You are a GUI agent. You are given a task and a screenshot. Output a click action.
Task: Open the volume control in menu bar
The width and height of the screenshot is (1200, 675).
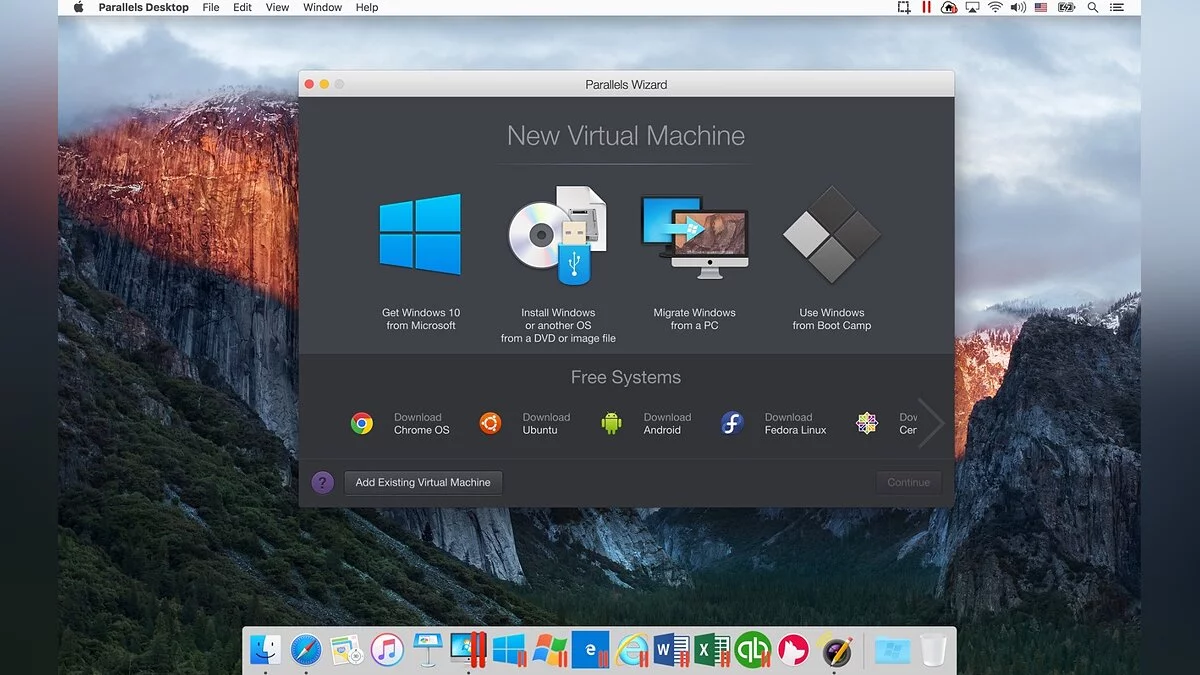click(1018, 7)
